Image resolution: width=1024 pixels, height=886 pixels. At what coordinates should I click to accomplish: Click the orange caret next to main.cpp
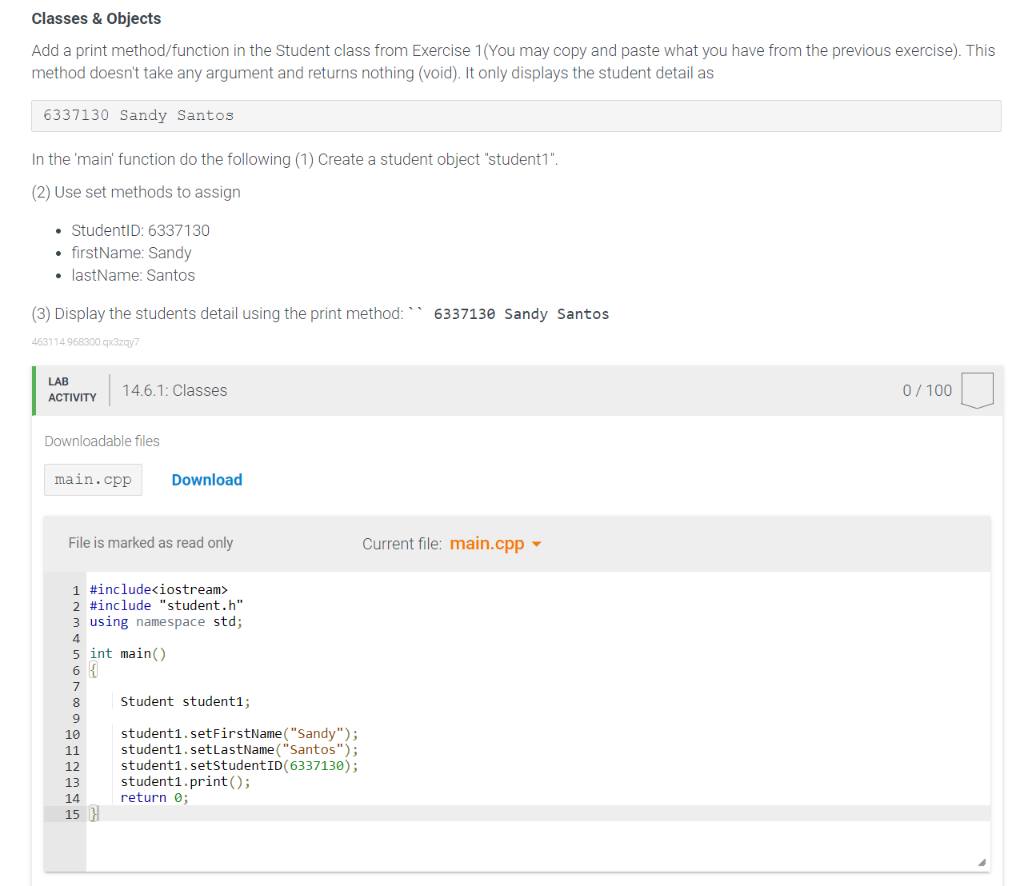(x=536, y=543)
